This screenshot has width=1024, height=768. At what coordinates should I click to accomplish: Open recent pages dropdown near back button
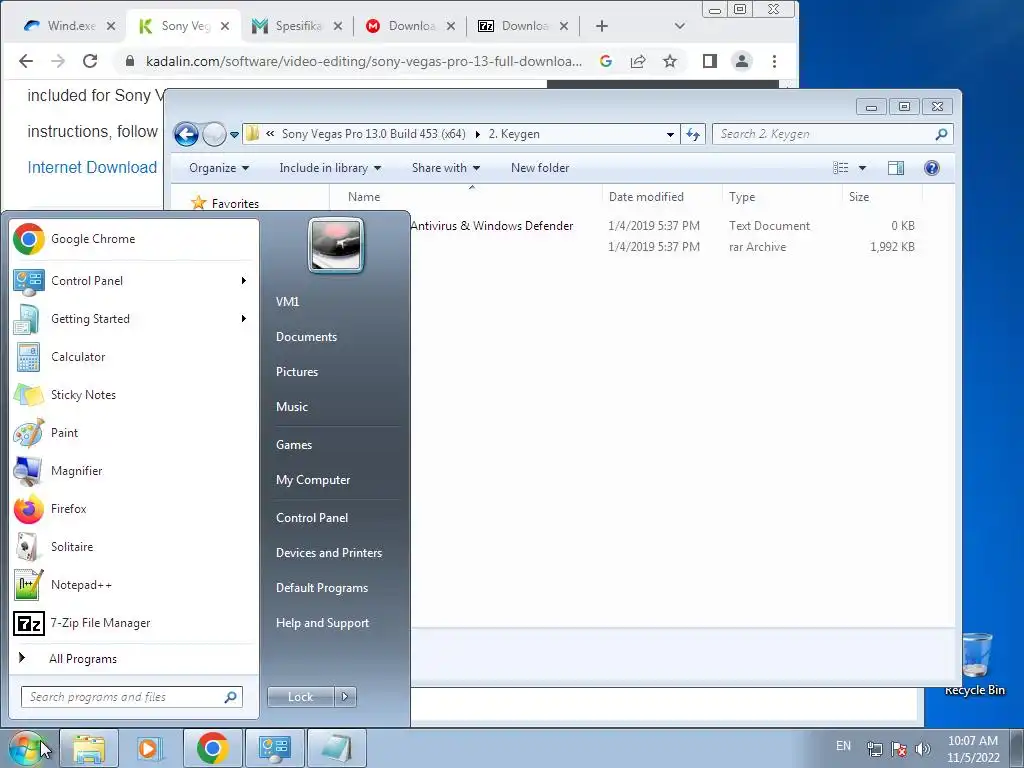point(234,135)
